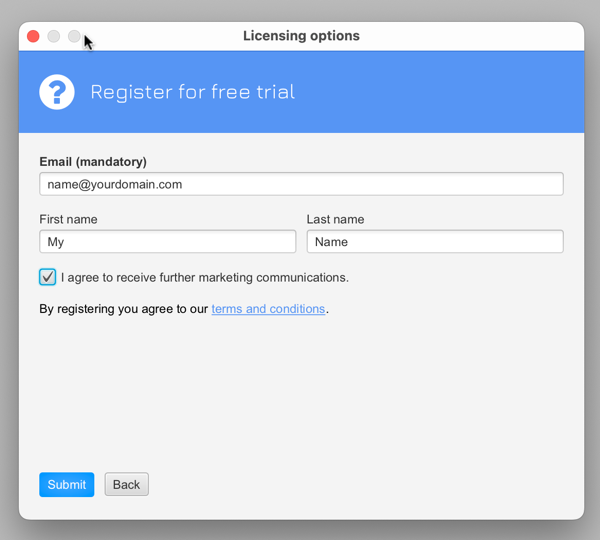Open the terms and conditions link
The width and height of the screenshot is (600, 540).
point(268,309)
